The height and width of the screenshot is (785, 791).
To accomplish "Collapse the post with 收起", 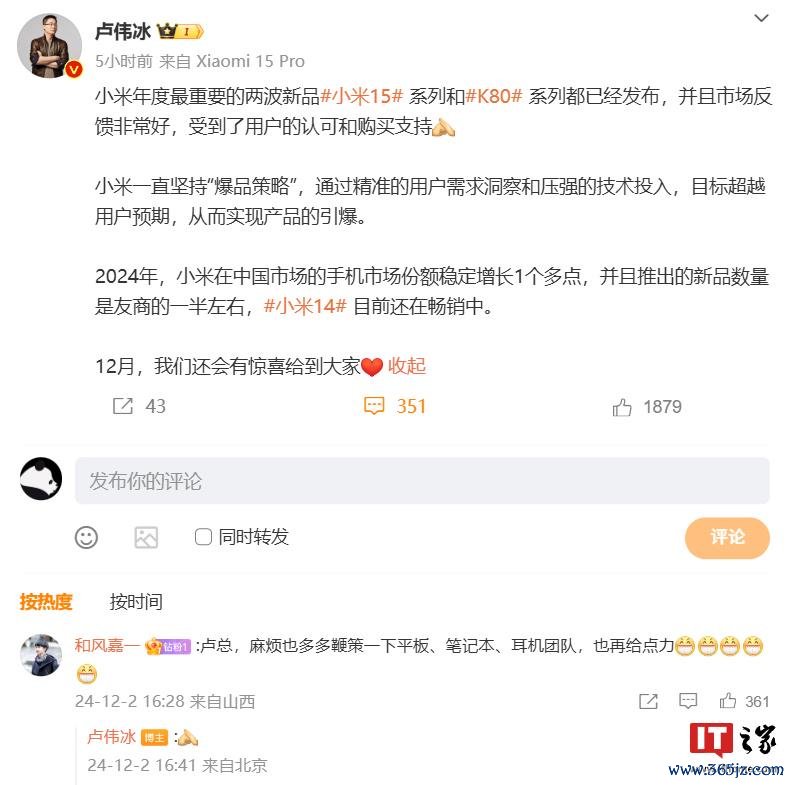I will (x=407, y=366).
